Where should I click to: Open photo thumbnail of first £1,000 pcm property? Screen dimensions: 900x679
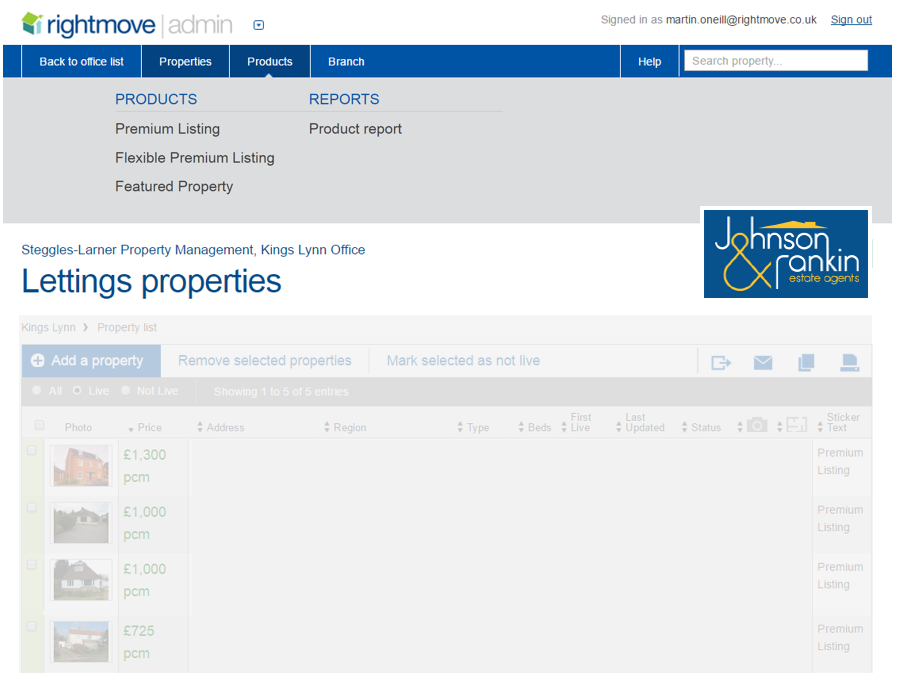(x=81, y=522)
